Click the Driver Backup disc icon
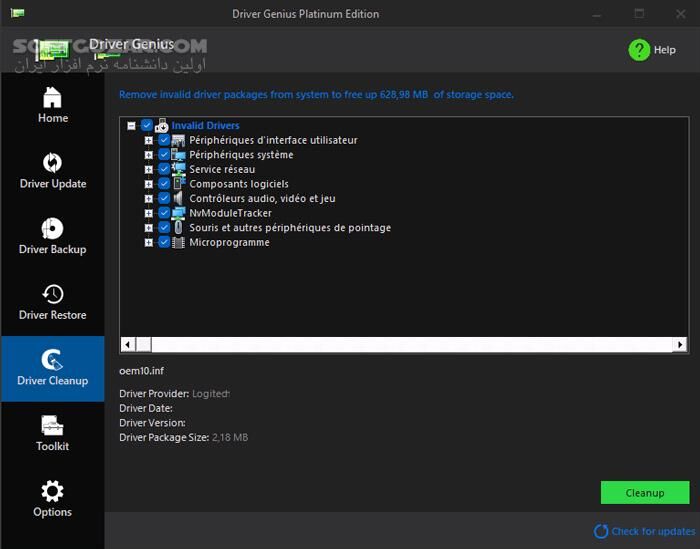This screenshot has height=549, width=700. [52, 229]
